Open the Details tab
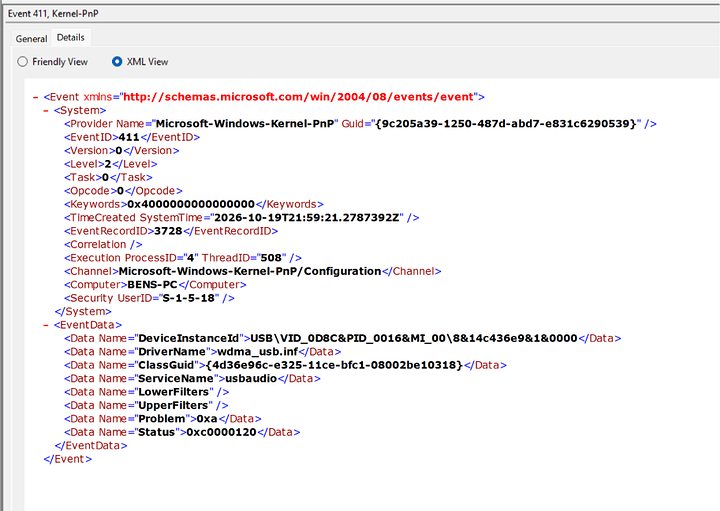720x511 pixels. 71,38
